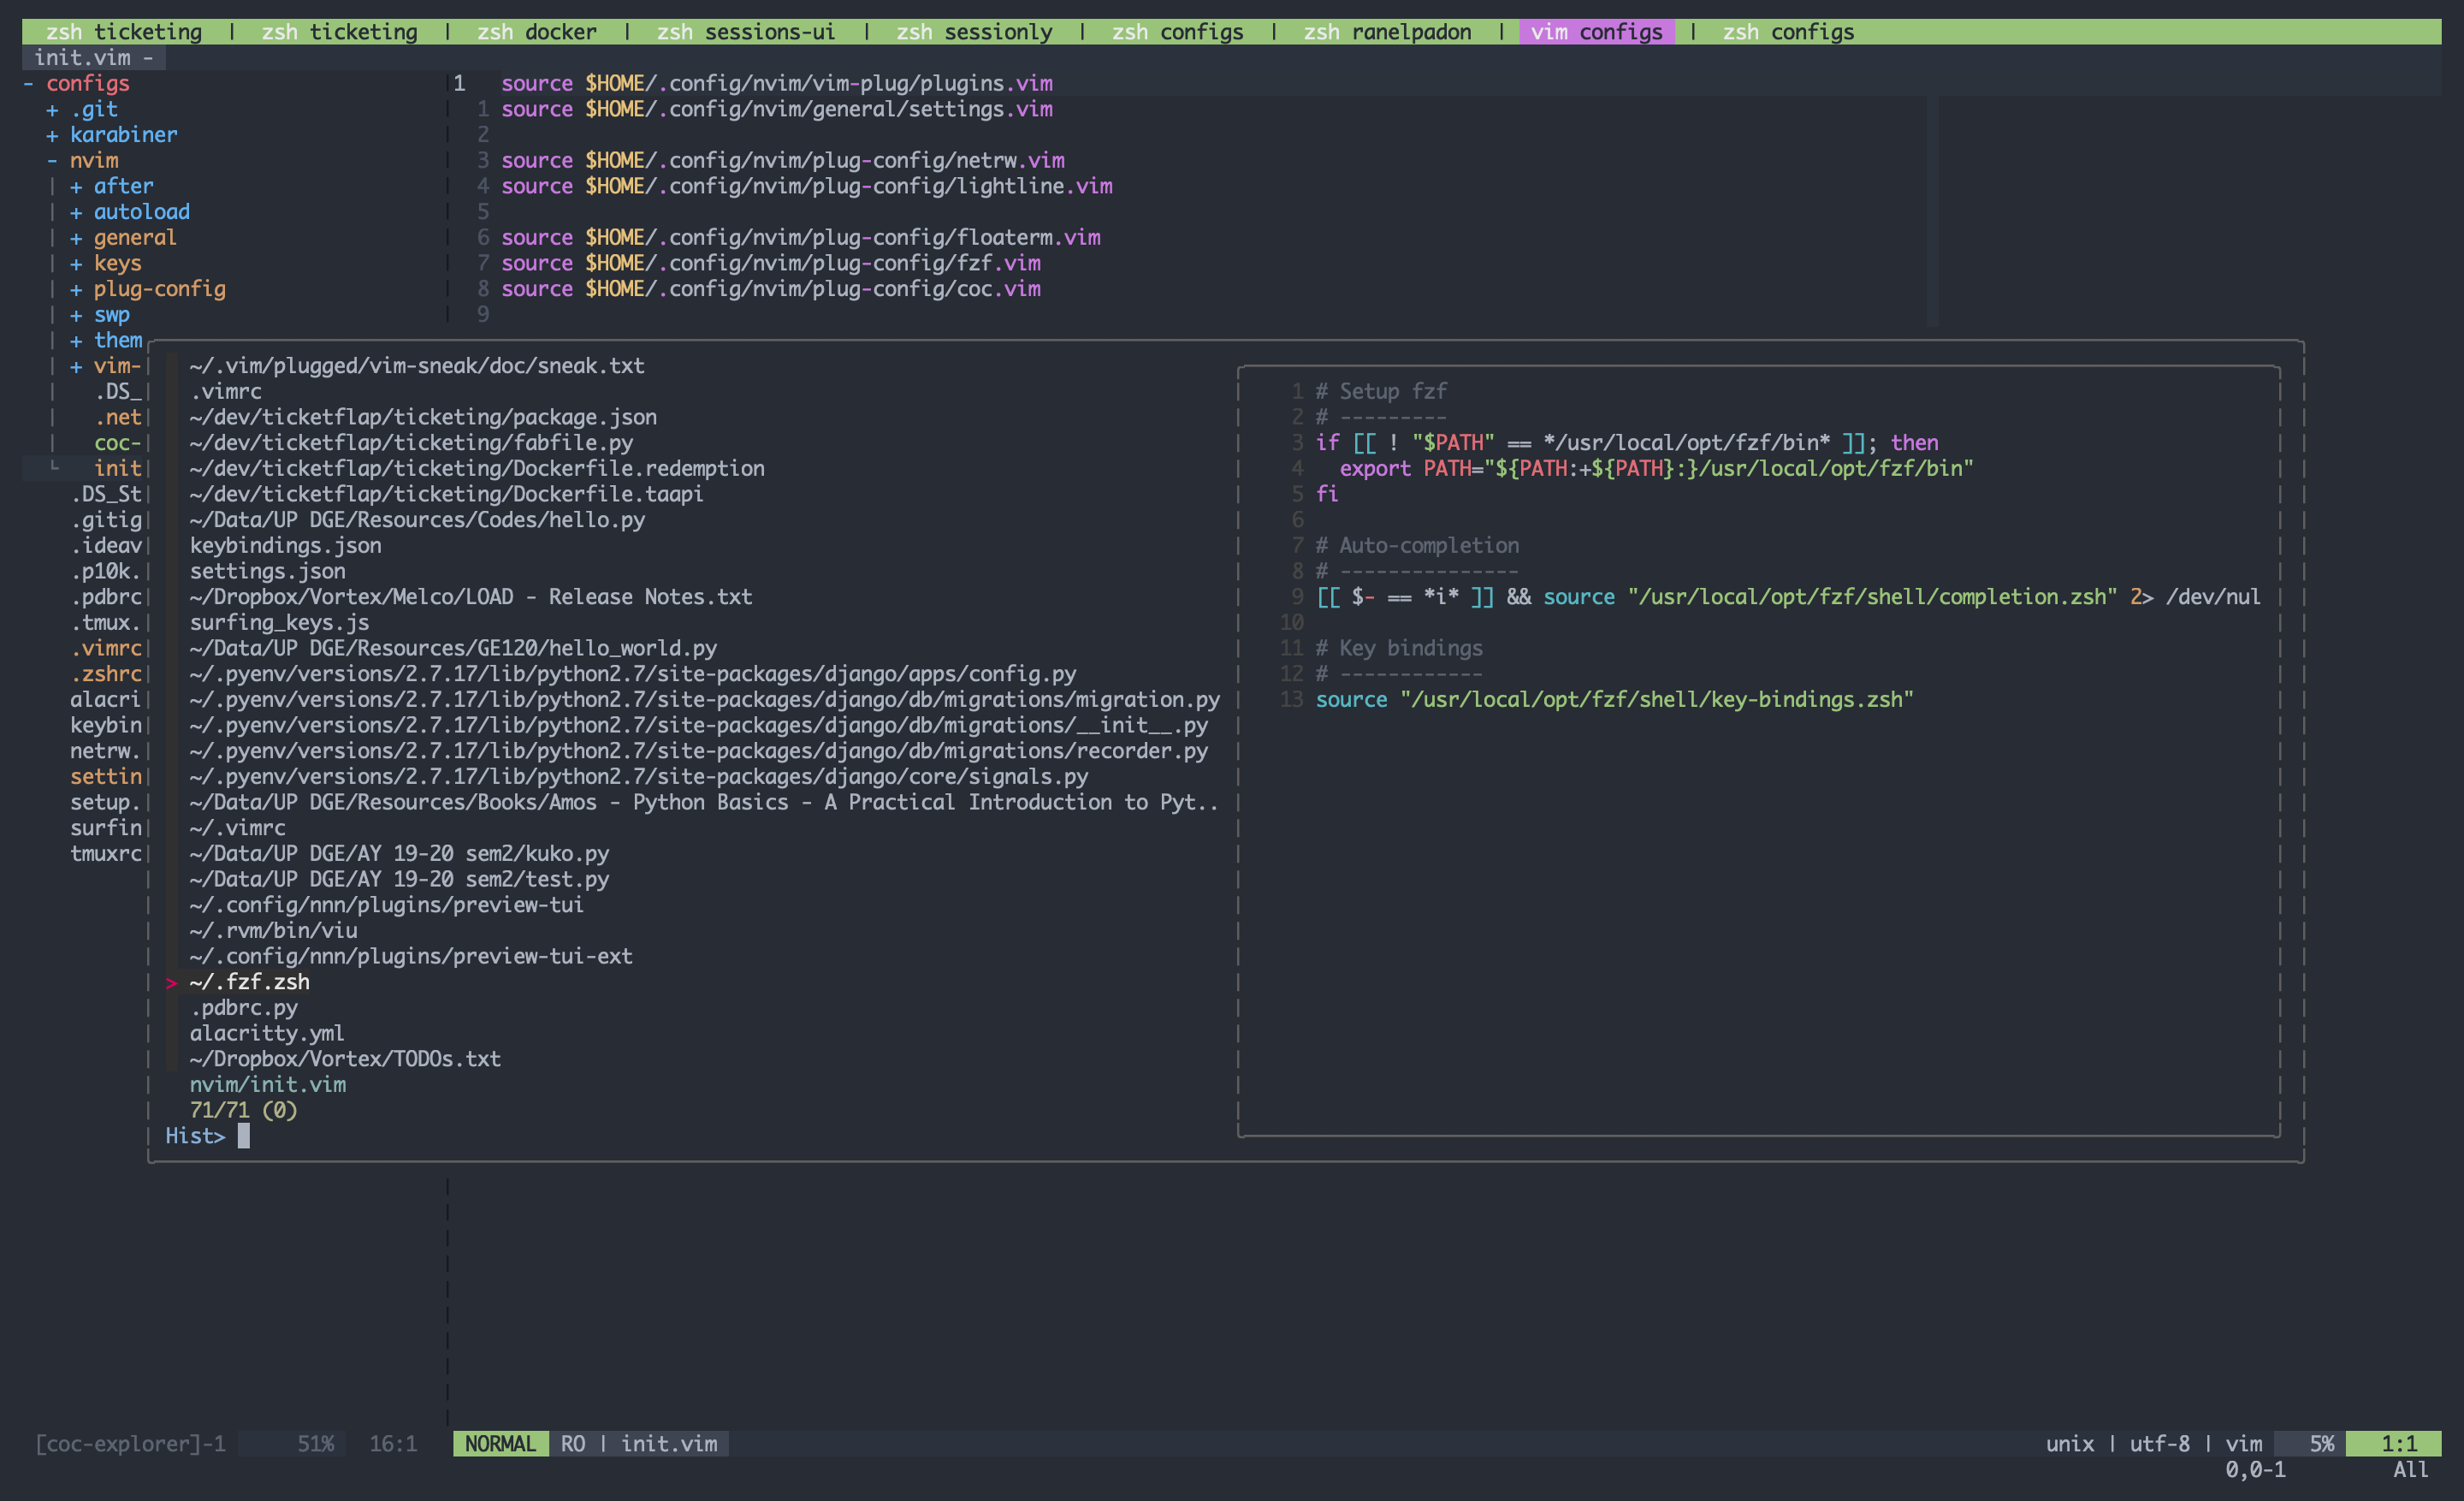Open the general folder in tree

click(x=134, y=238)
